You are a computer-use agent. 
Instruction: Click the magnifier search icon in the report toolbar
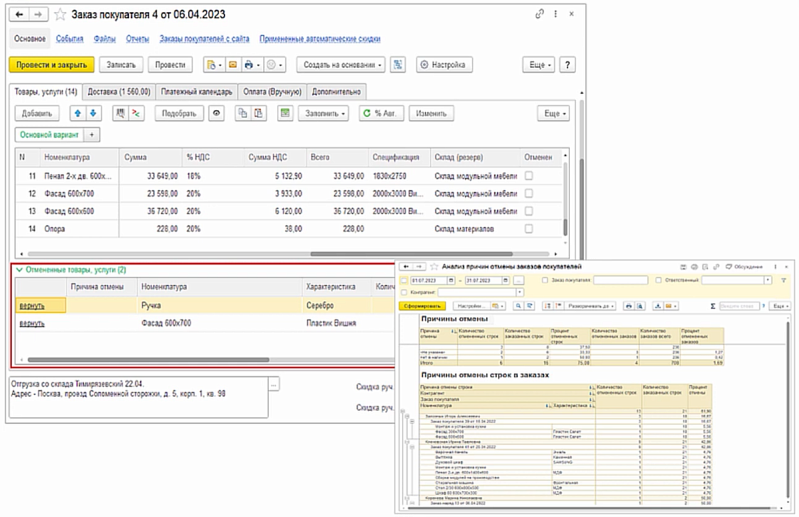518,306
